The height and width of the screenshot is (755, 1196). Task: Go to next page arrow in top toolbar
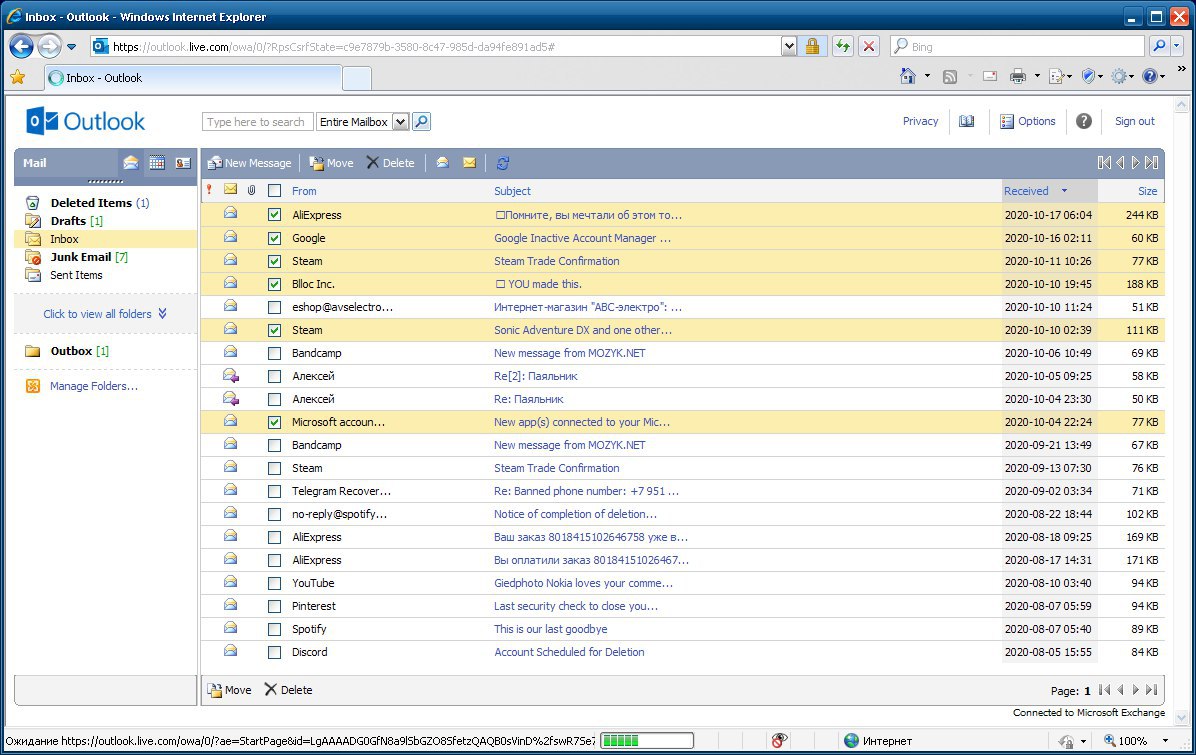(x=1136, y=162)
